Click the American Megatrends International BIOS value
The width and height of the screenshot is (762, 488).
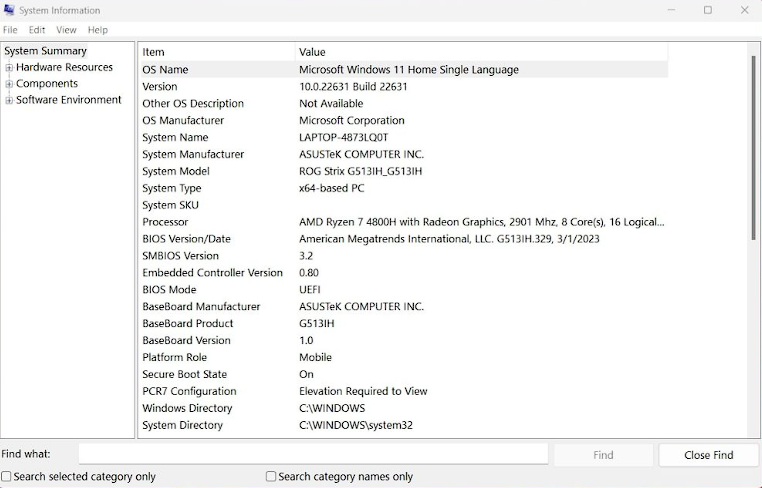449,239
